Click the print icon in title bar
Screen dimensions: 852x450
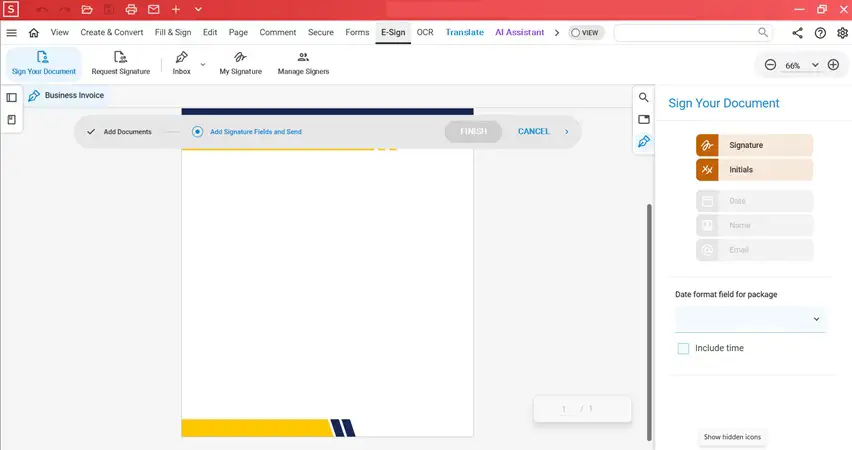pyautogui.click(x=130, y=9)
